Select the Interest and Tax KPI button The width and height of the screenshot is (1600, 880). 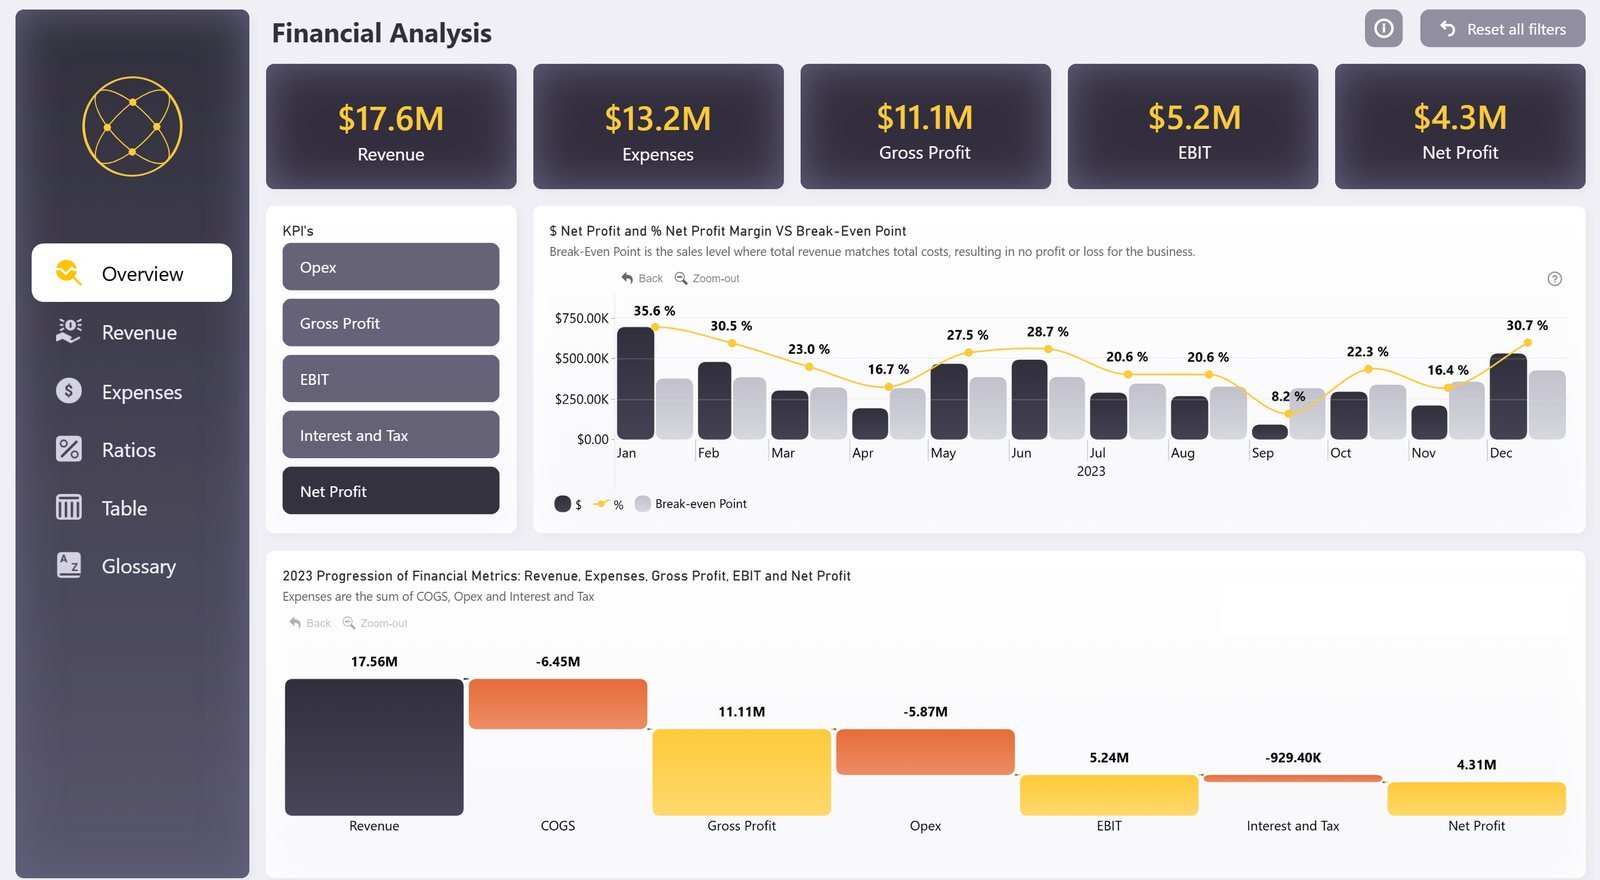point(391,435)
